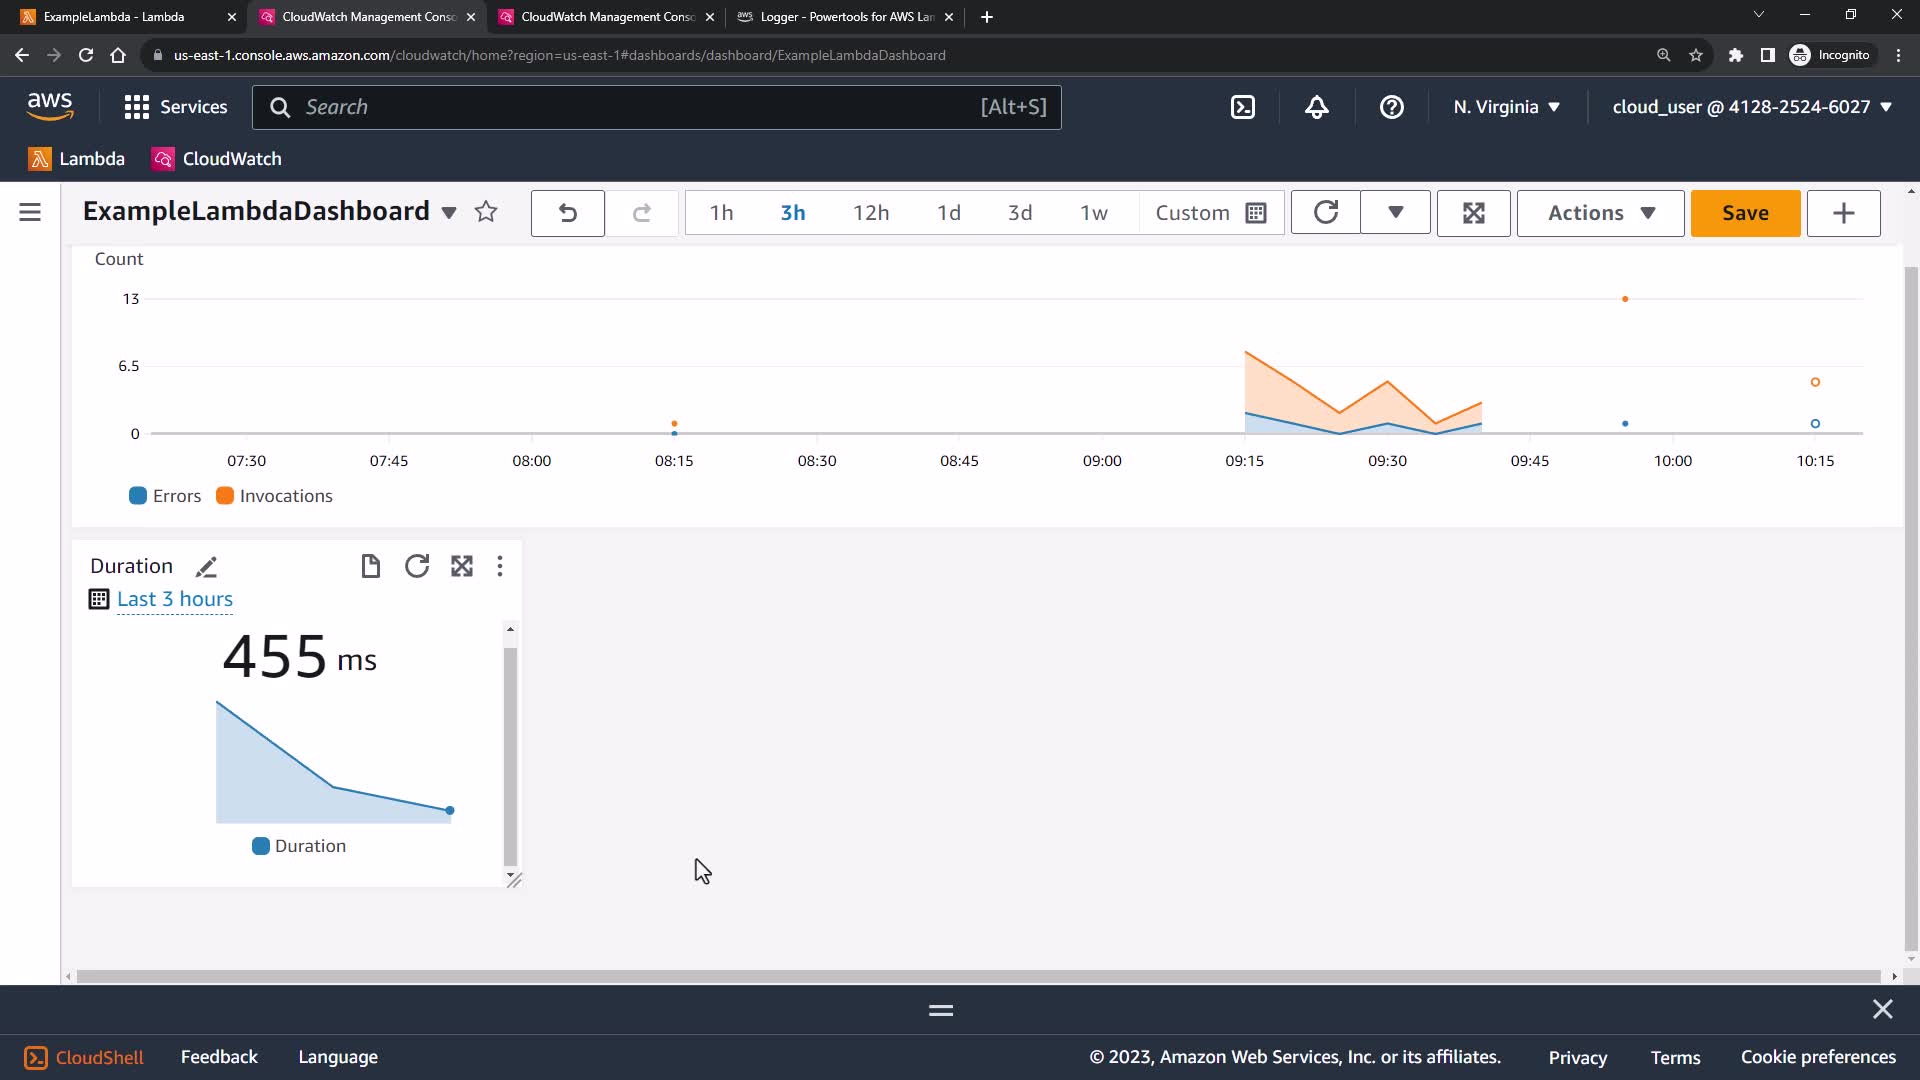Image resolution: width=1920 pixels, height=1080 pixels.
Task: Toggle the Invocations series in the legend
Action: (274, 496)
